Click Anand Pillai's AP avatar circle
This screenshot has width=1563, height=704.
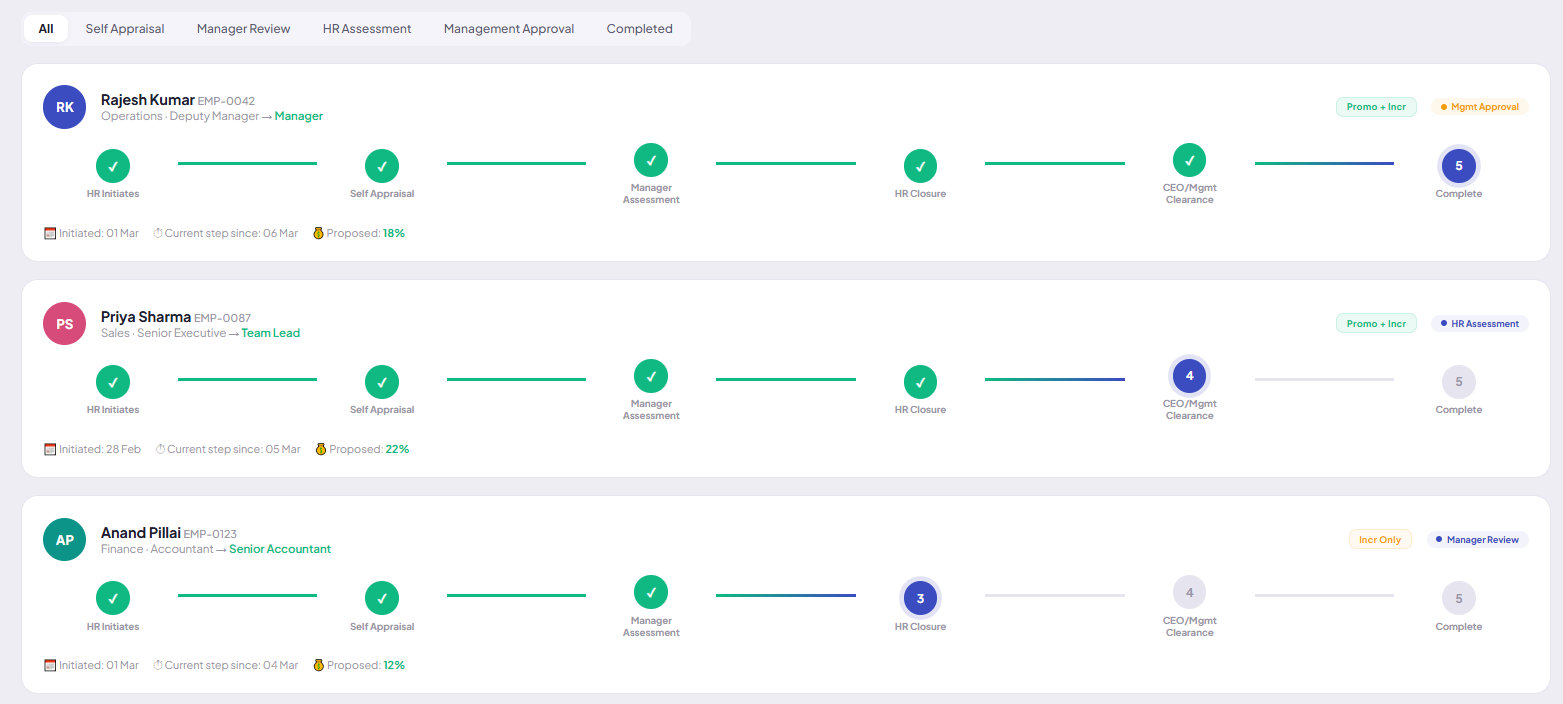(x=65, y=539)
